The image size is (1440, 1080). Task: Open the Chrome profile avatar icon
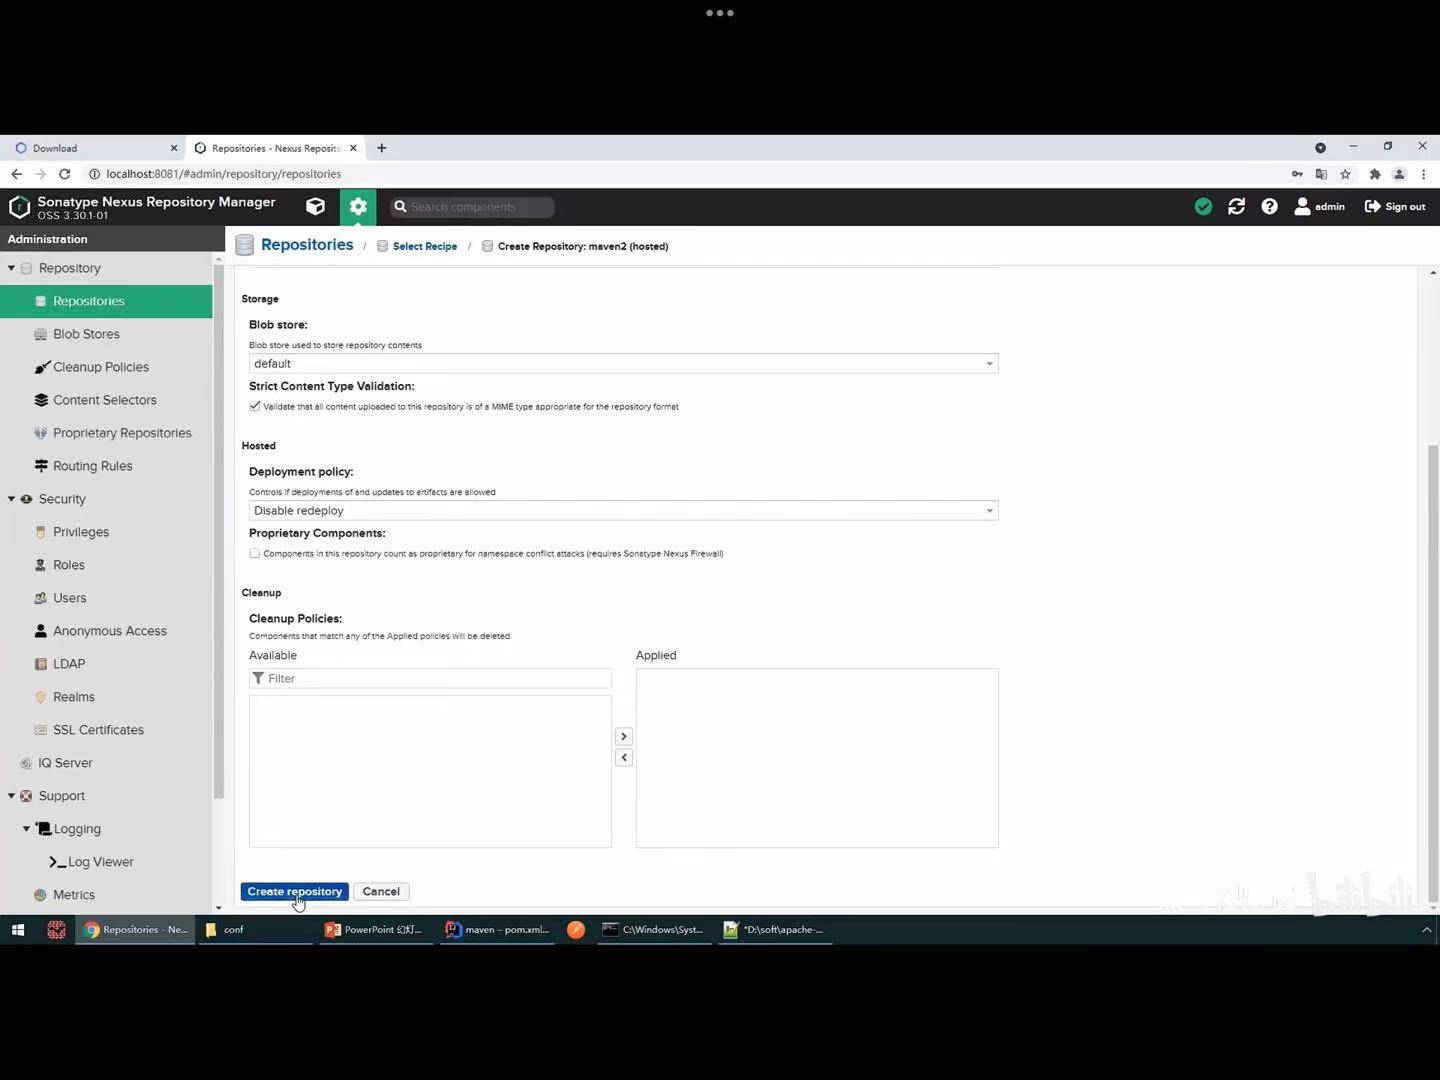pos(1399,174)
